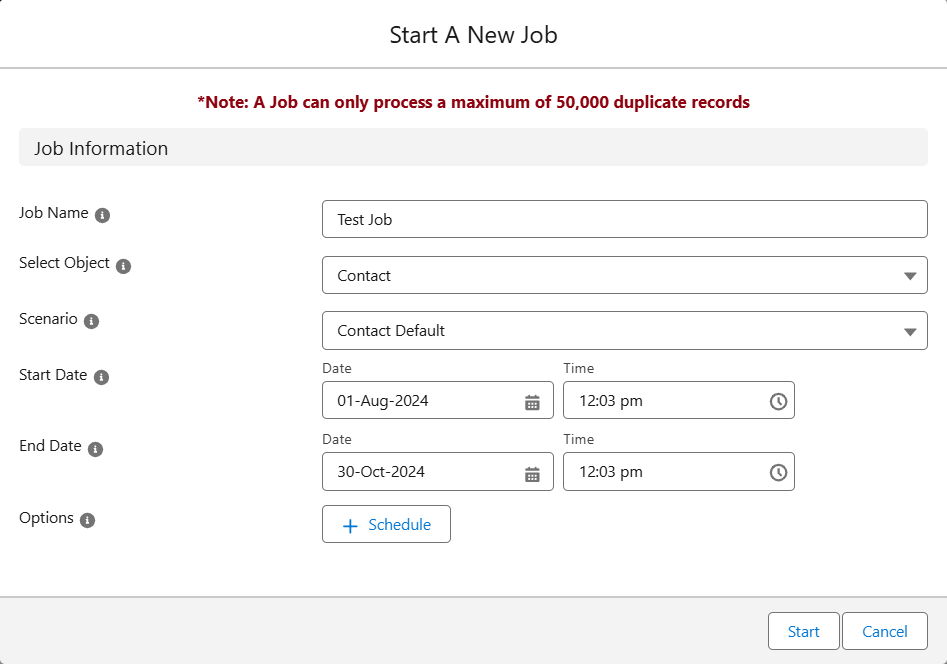Click the Job Name info icon
Viewport: 947px width, 664px height.
click(103, 215)
